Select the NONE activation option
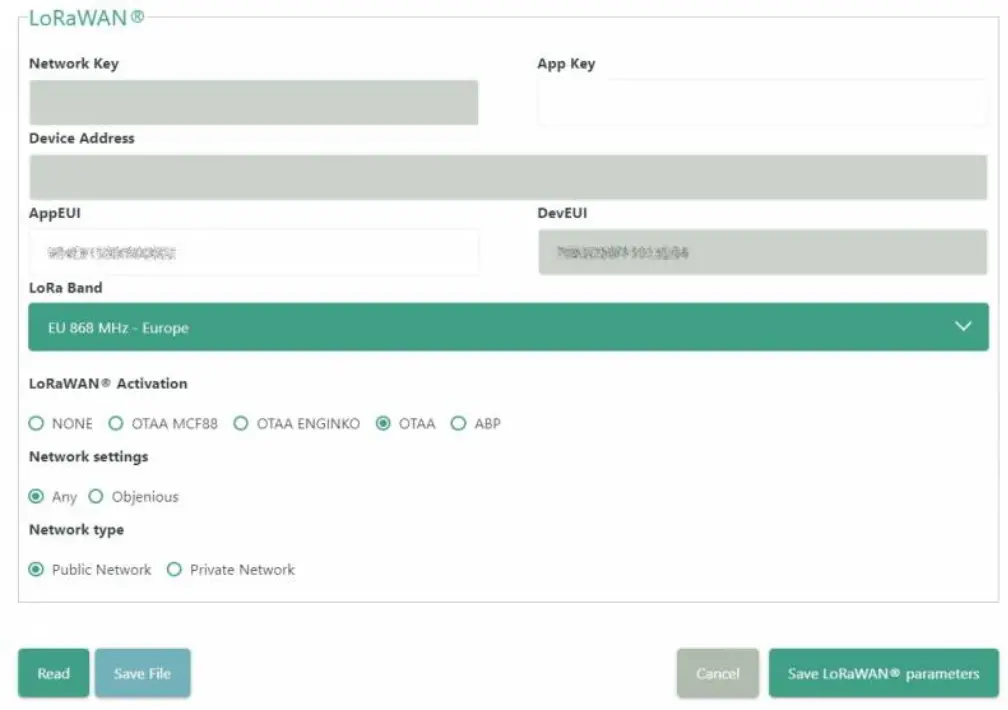 (x=36, y=423)
